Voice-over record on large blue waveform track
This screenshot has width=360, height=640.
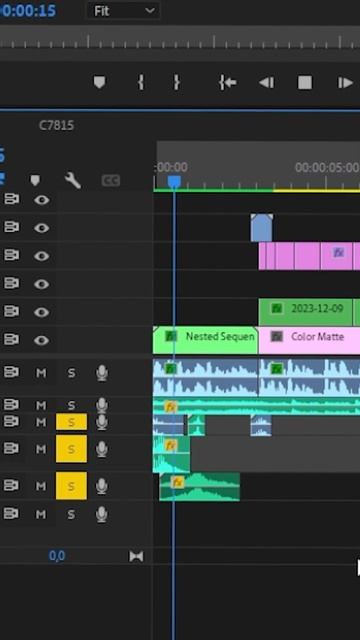(x=102, y=373)
